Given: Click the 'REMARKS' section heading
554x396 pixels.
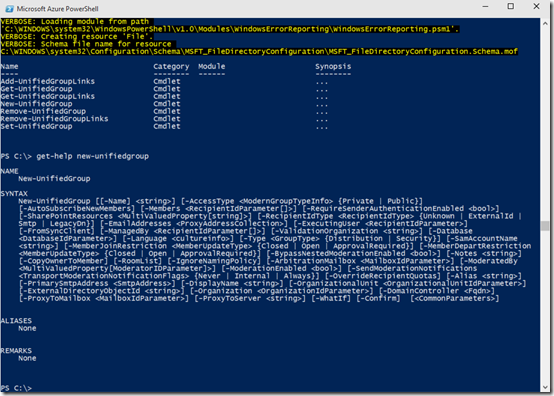Looking at the screenshot, I should [x=16, y=351].
